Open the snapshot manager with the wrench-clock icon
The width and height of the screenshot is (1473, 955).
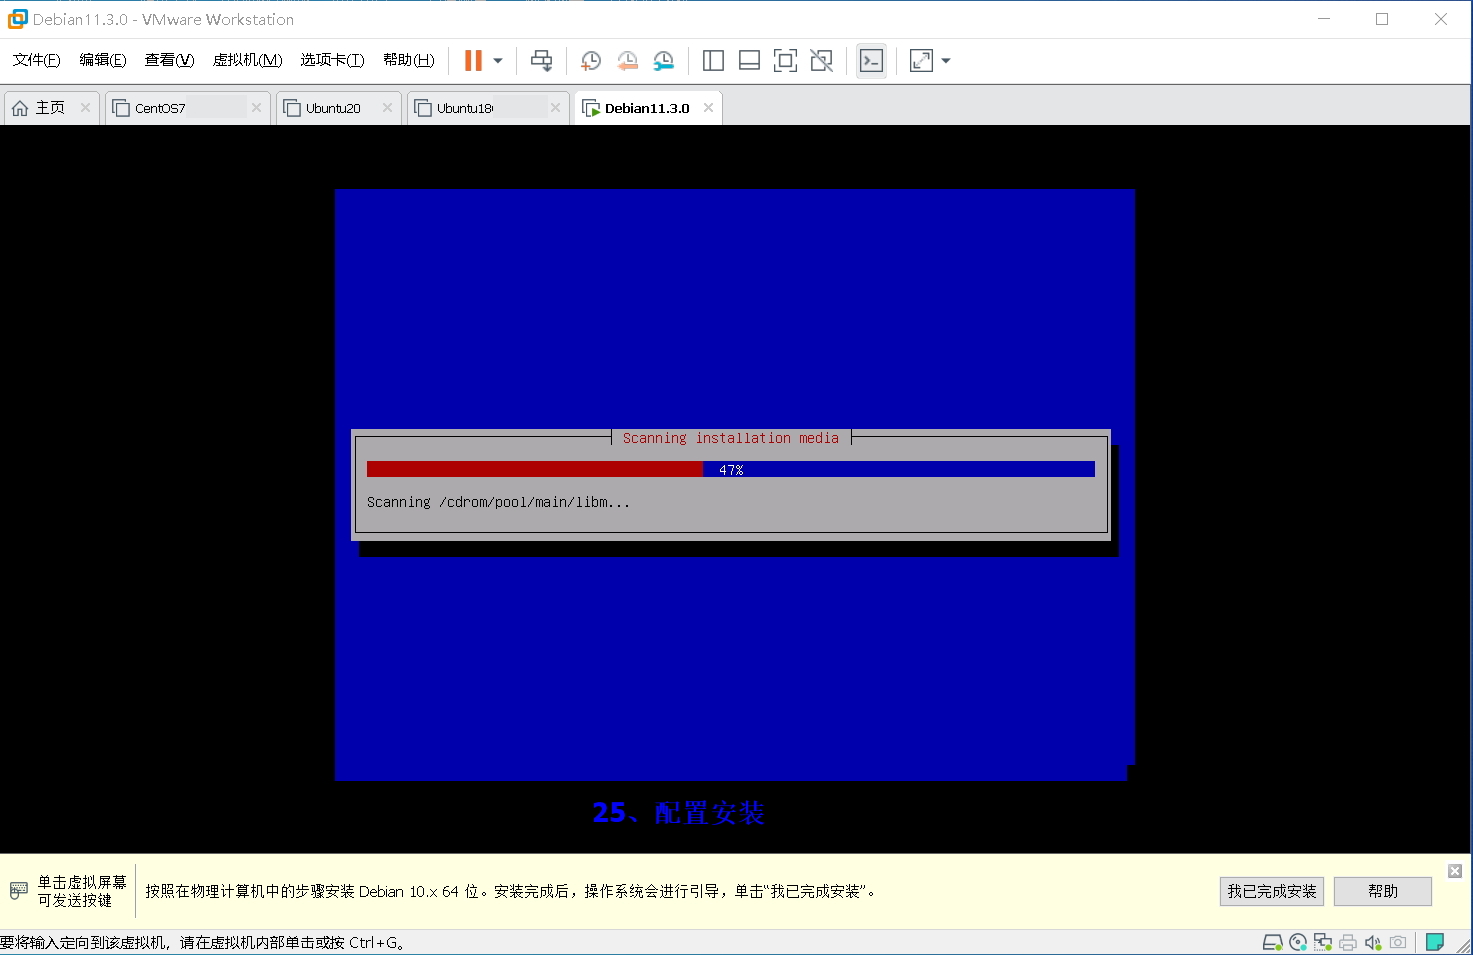(x=663, y=61)
